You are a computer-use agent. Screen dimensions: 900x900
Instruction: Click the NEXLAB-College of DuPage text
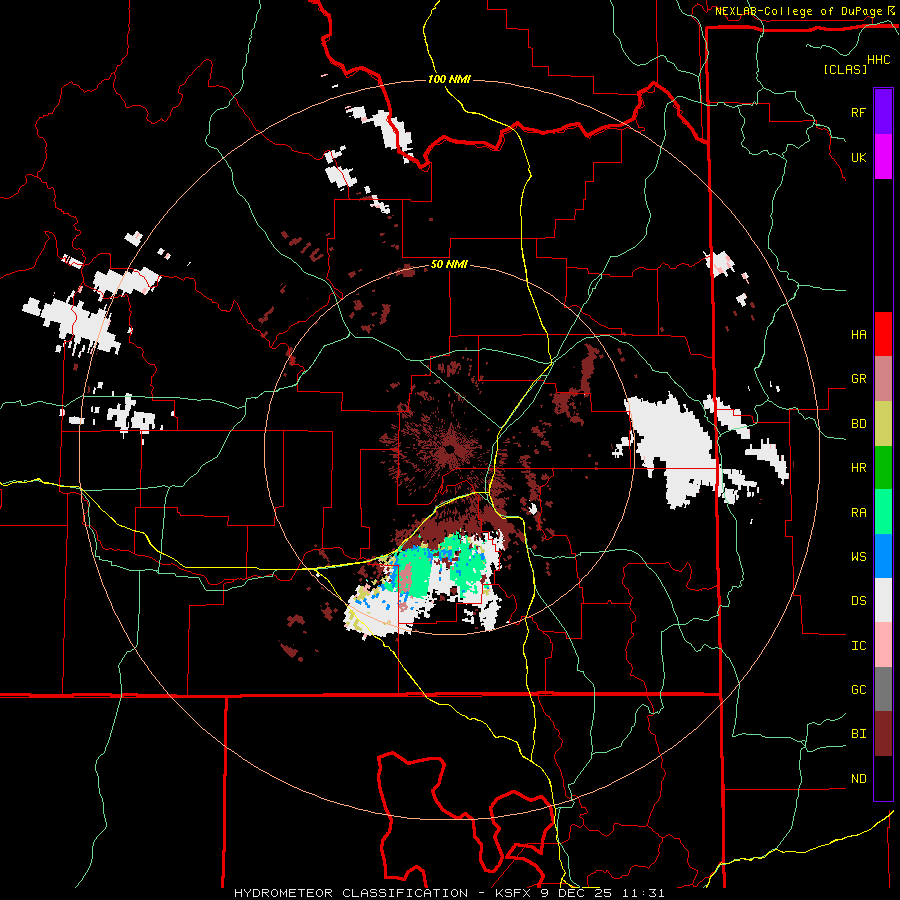[798, 11]
